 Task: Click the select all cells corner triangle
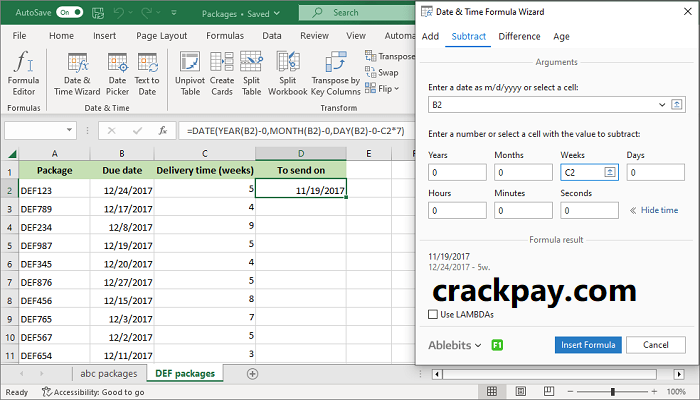(x=12, y=154)
